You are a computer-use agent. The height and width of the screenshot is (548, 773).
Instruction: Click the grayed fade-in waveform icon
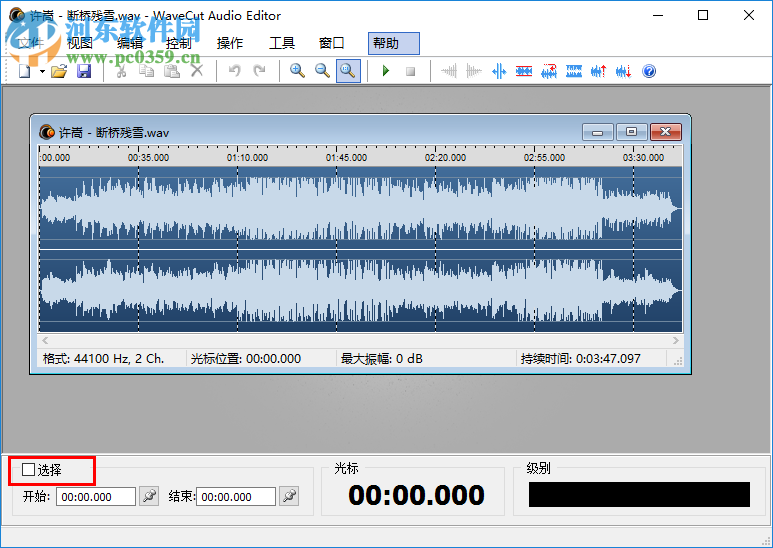click(449, 71)
